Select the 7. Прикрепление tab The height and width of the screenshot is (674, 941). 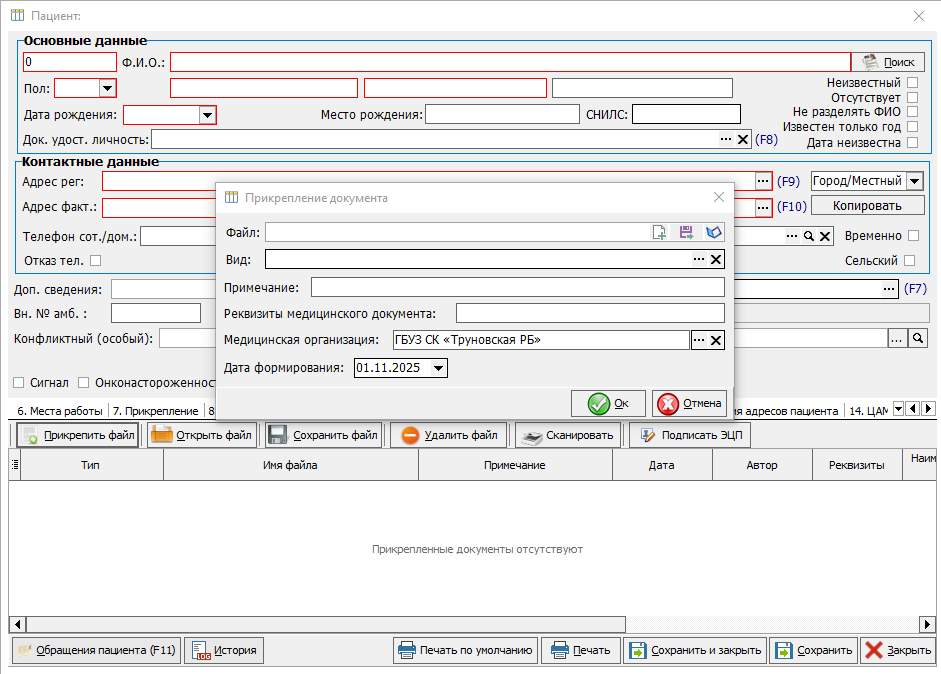(155, 411)
